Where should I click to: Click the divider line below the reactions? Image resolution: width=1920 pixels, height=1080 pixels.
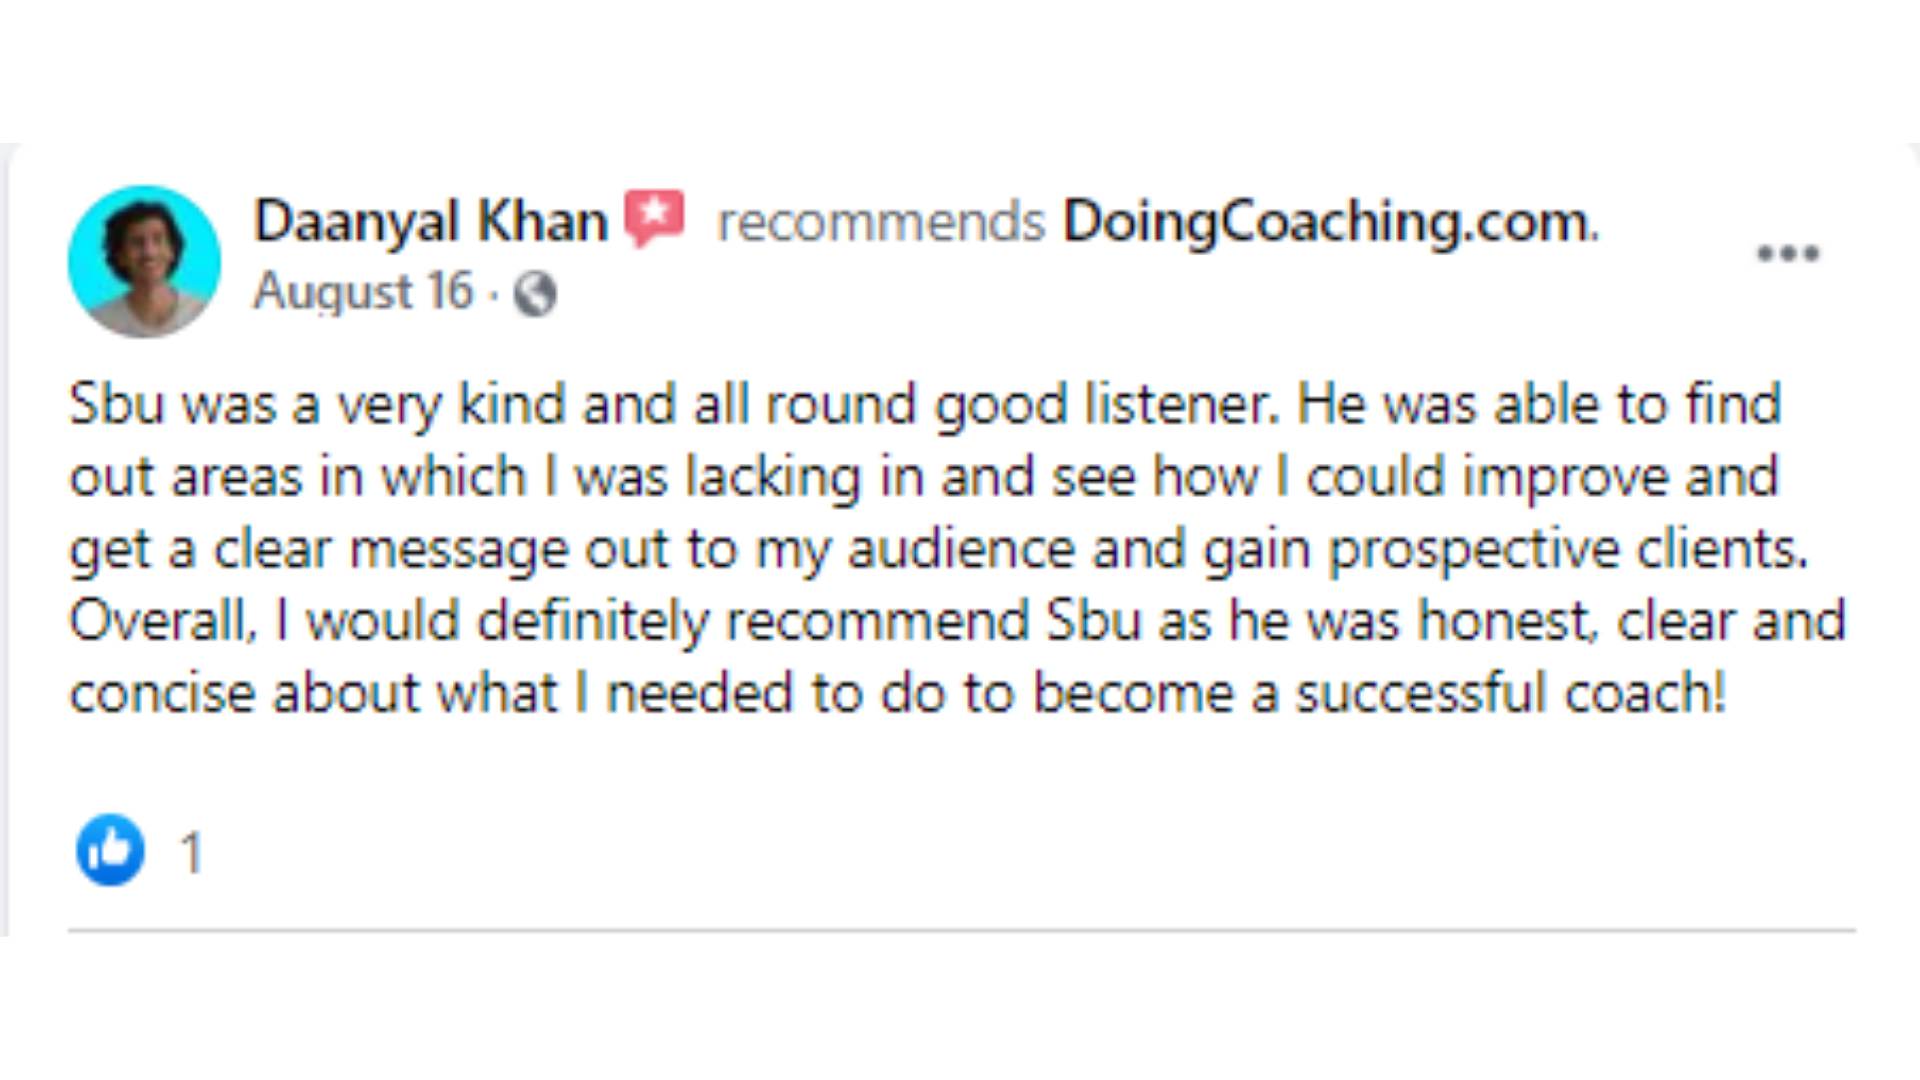click(x=962, y=930)
